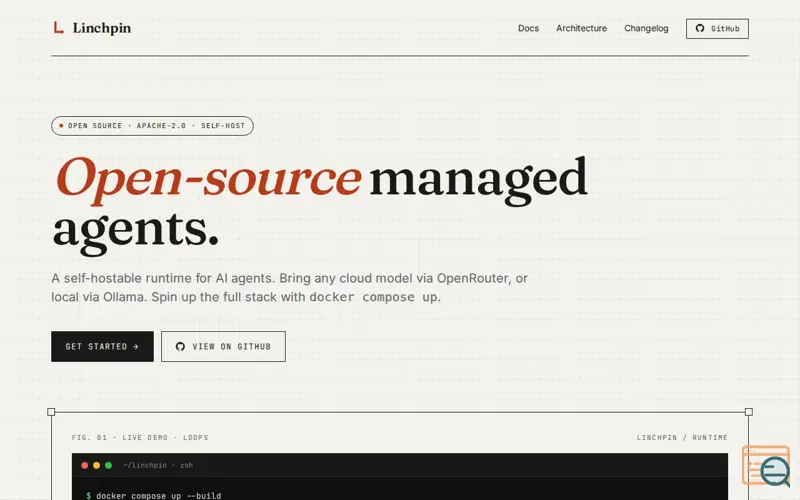
Task: Open the Changelog navigation link
Action: tap(646, 29)
